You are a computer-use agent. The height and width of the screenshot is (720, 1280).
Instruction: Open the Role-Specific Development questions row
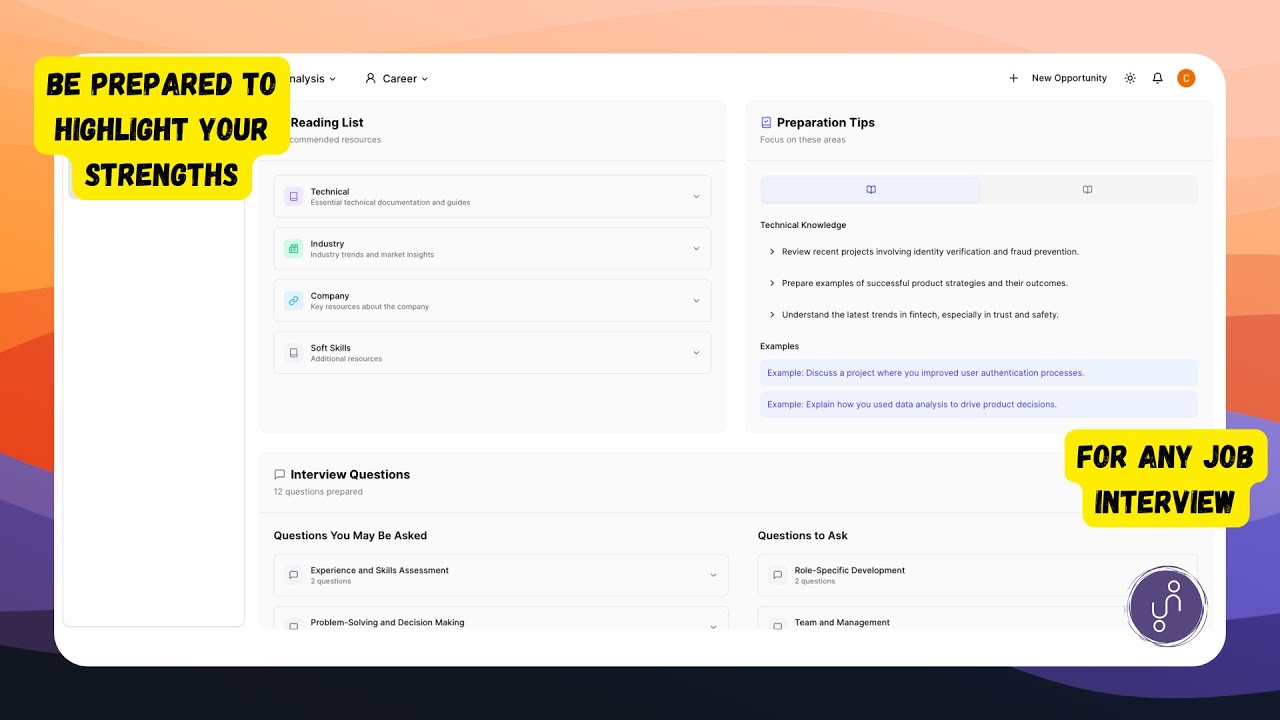977,575
